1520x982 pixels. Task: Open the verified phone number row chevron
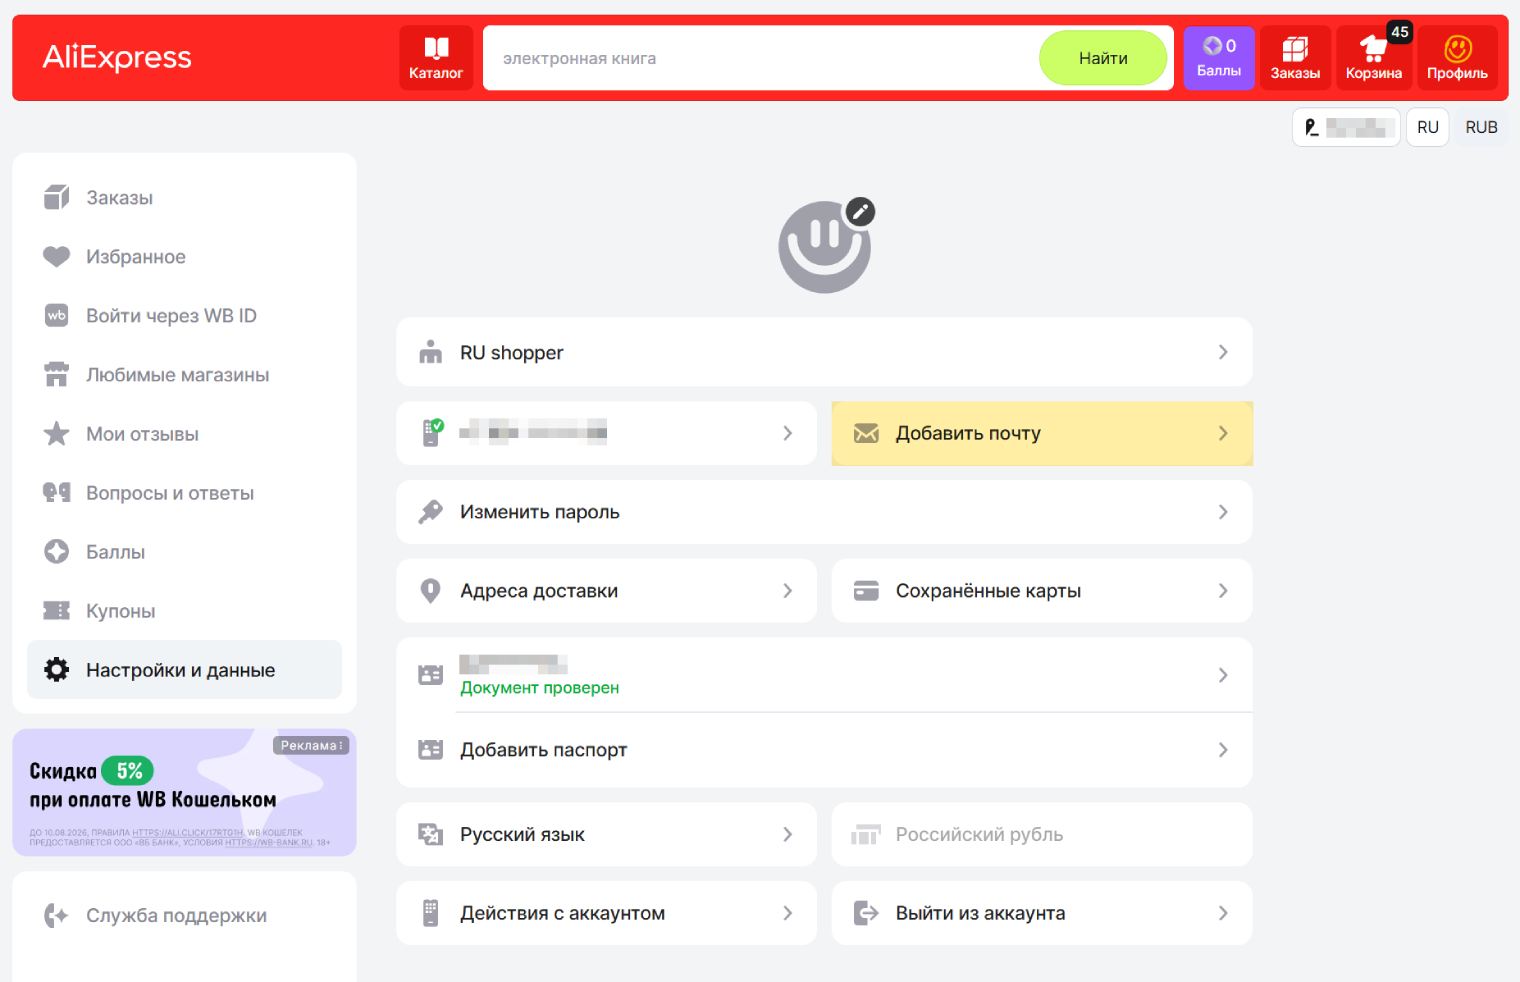(x=788, y=433)
